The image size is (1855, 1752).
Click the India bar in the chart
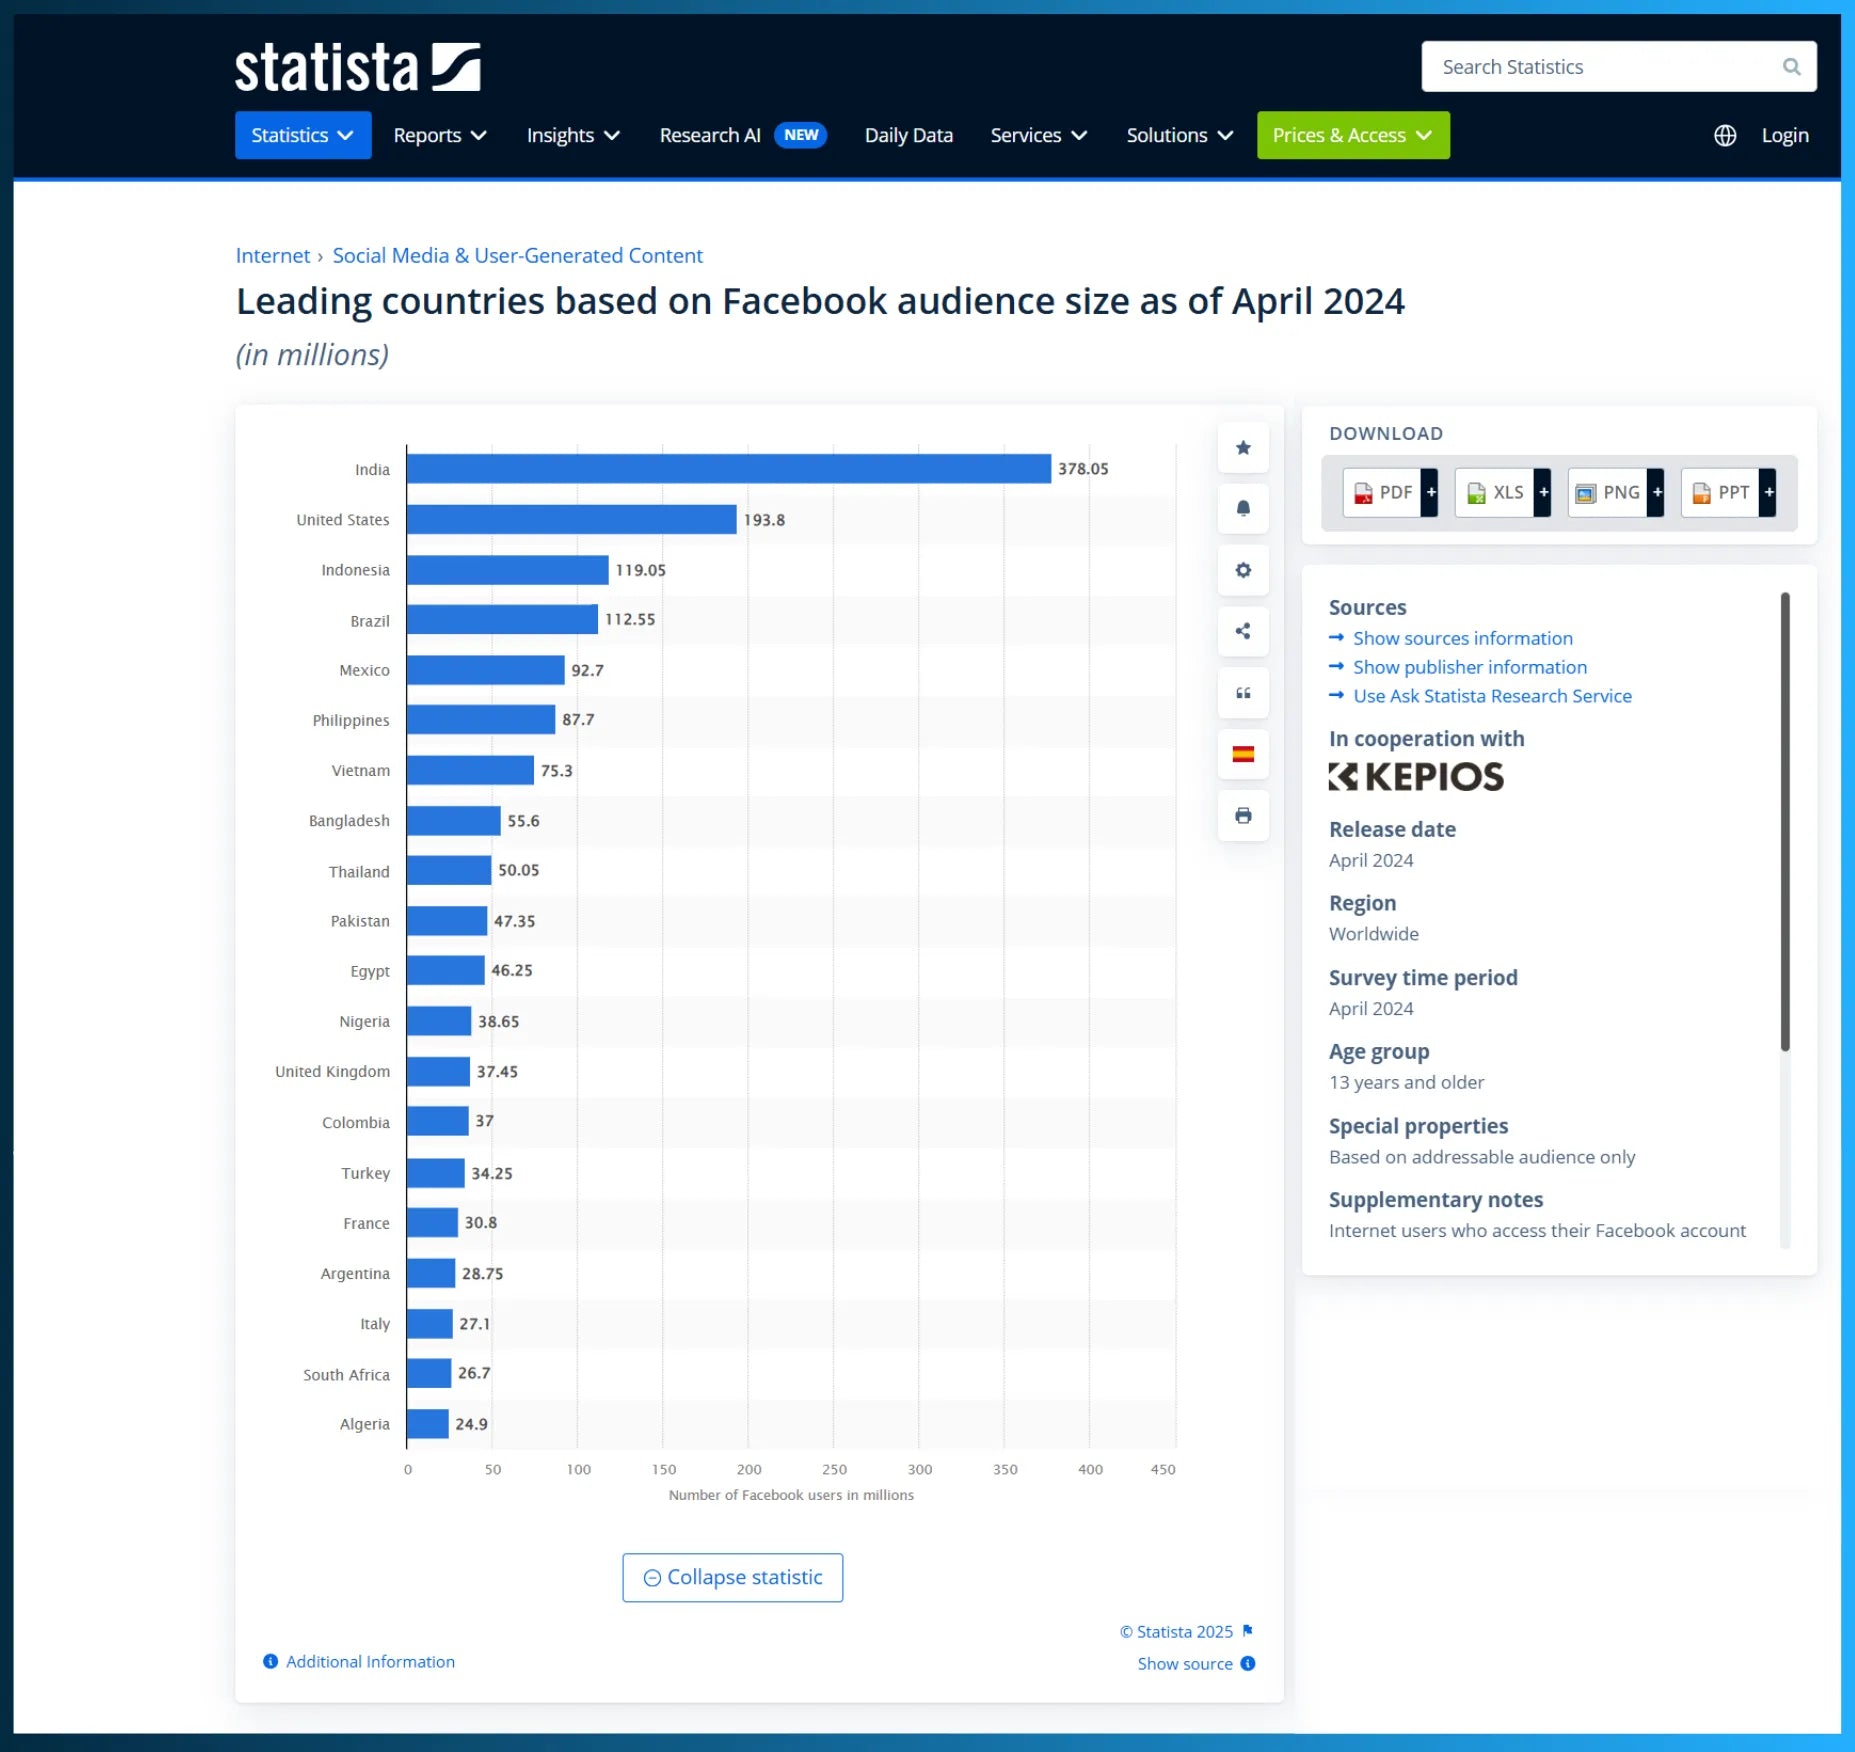pos(728,469)
